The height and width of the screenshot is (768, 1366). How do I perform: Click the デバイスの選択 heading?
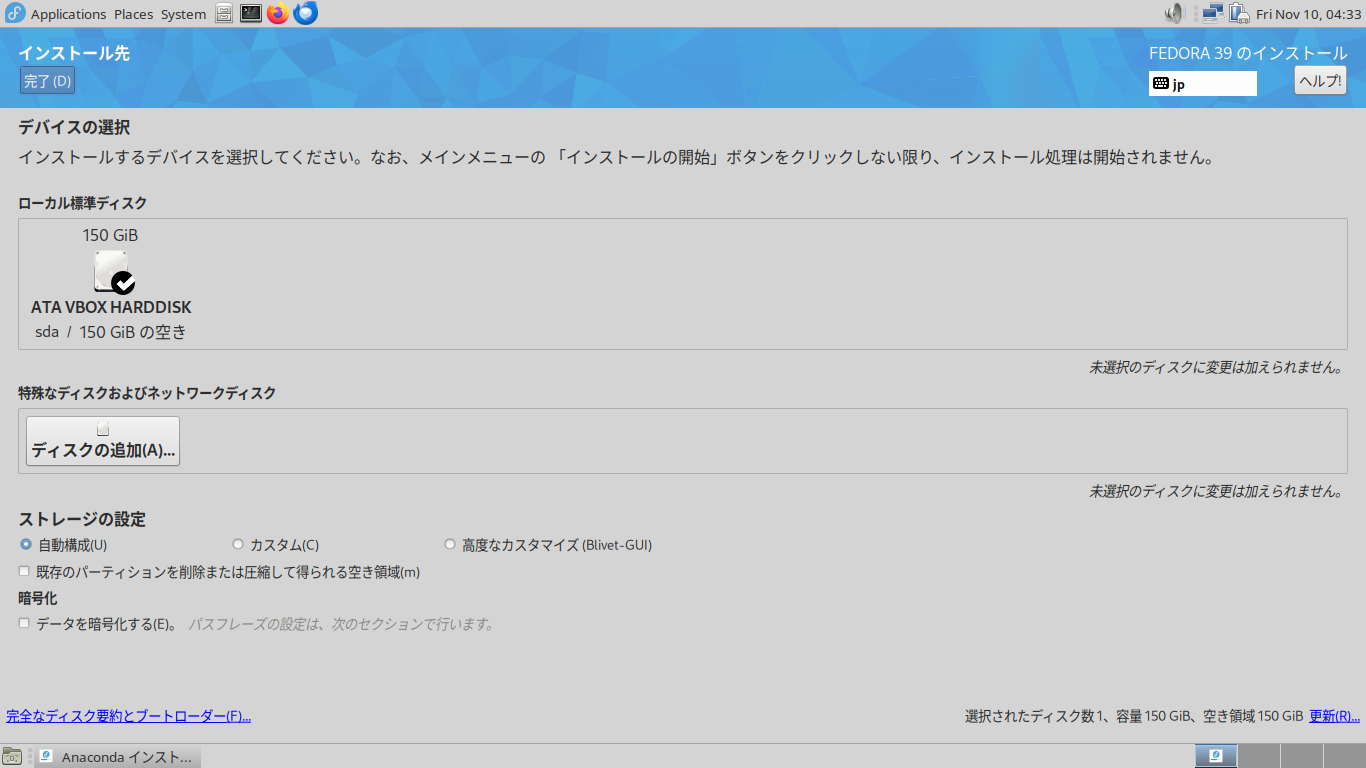pyautogui.click(x=74, y=127)
